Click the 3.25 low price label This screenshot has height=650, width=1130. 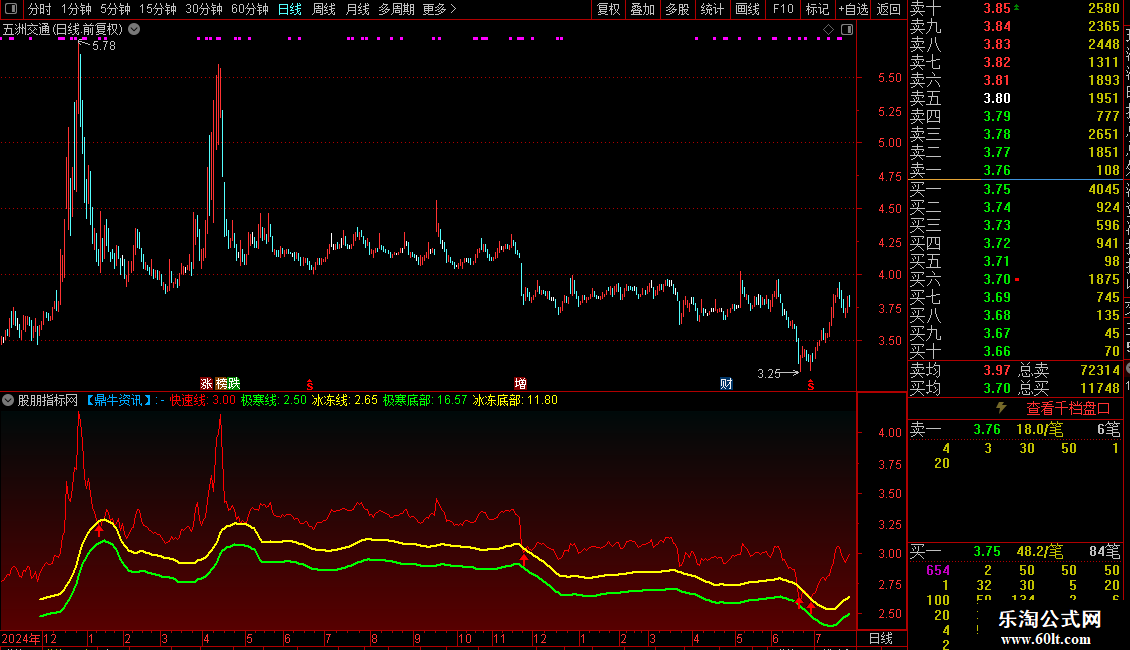pyautogui.click(x=769, y=373)
